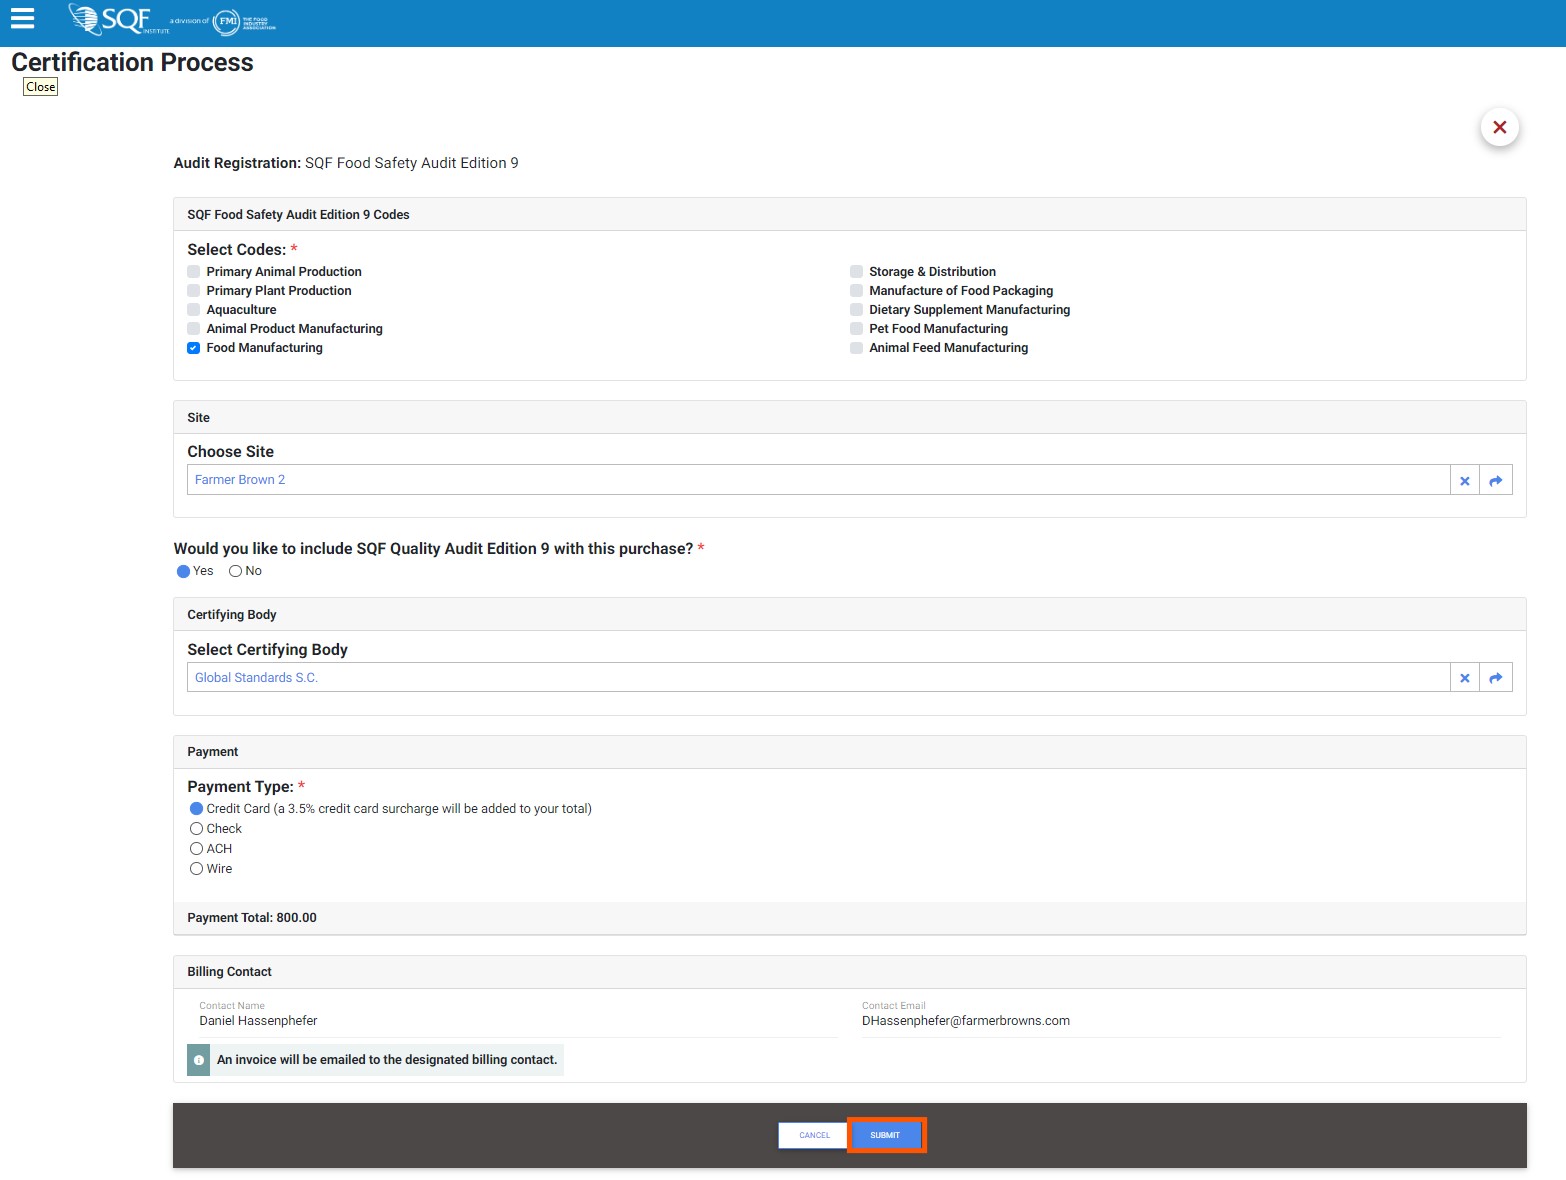Open the Choose Site lookup arrow
The width and height of the screenshot is (1566, 1180).
[x=1495, y=481]
